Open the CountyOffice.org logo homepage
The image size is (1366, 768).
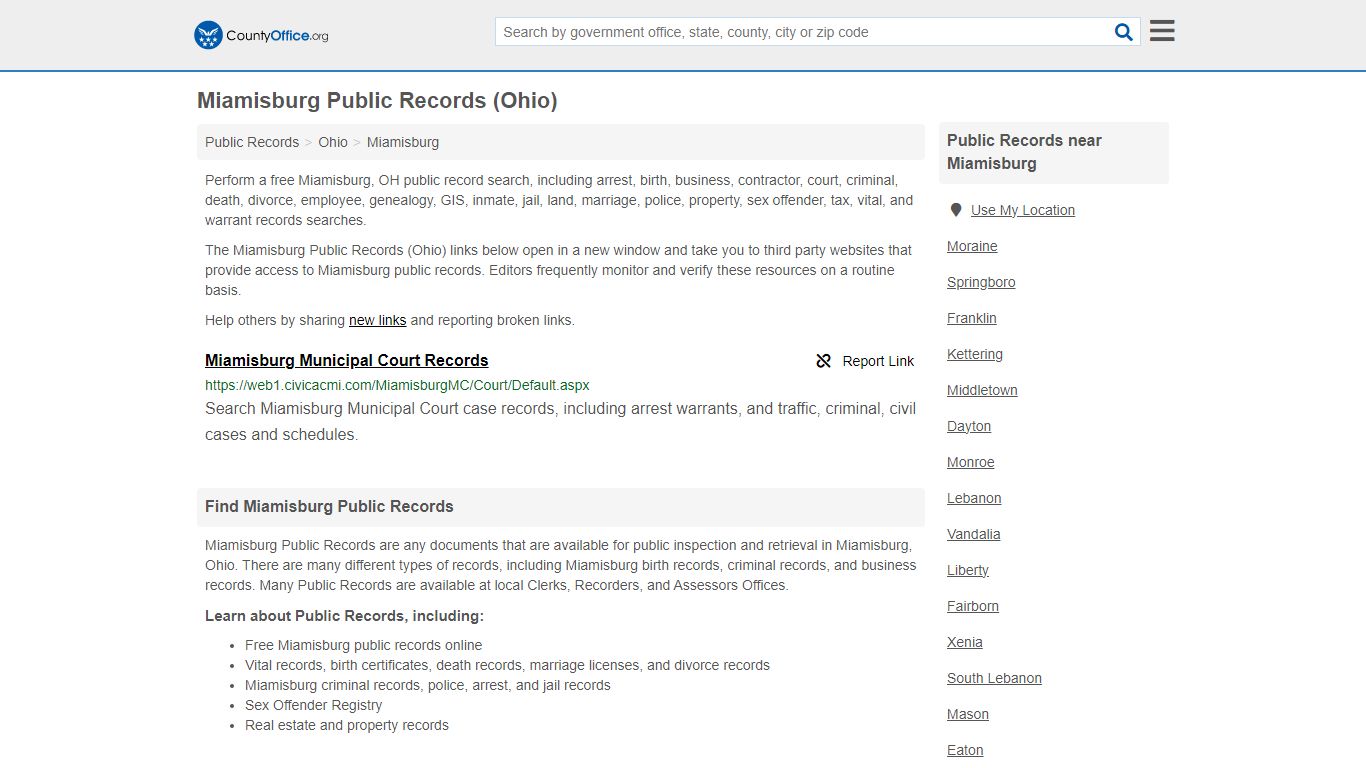tap(261, 35)
